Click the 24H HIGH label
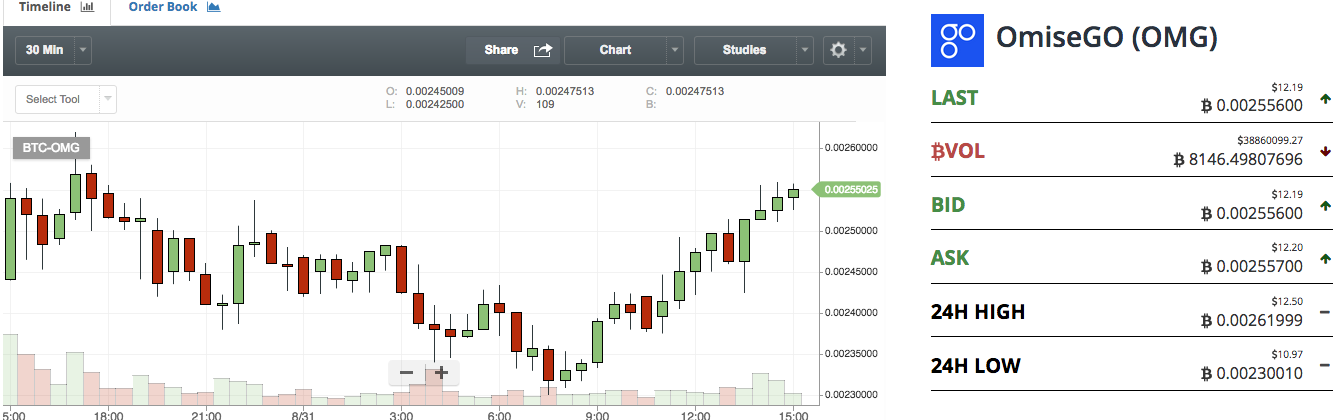This screenshot has width=1333, height=420. pyautogui.click(x=978, y=312)
